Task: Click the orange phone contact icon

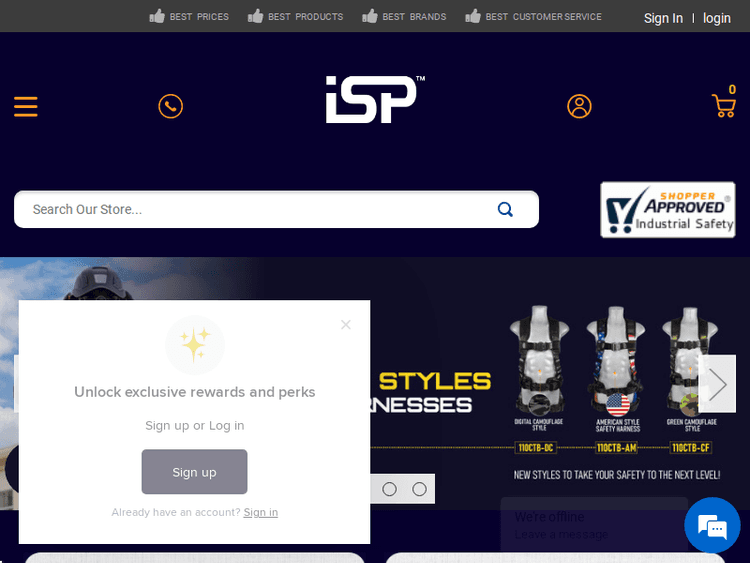Action: 171,106
